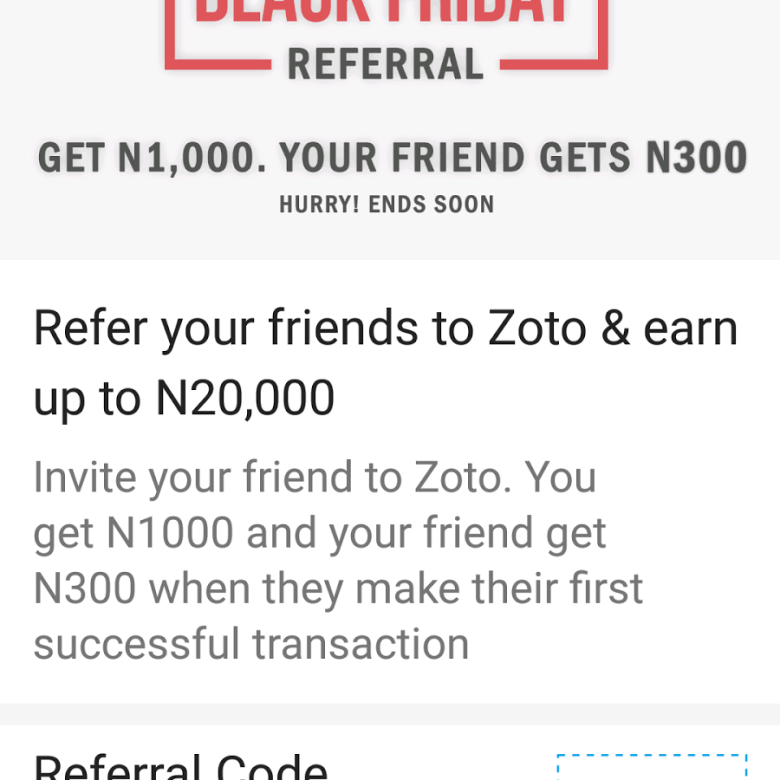Click the 'successful transaction' text
The width and height of the screenshot is (780, 780).
point(251,644)
